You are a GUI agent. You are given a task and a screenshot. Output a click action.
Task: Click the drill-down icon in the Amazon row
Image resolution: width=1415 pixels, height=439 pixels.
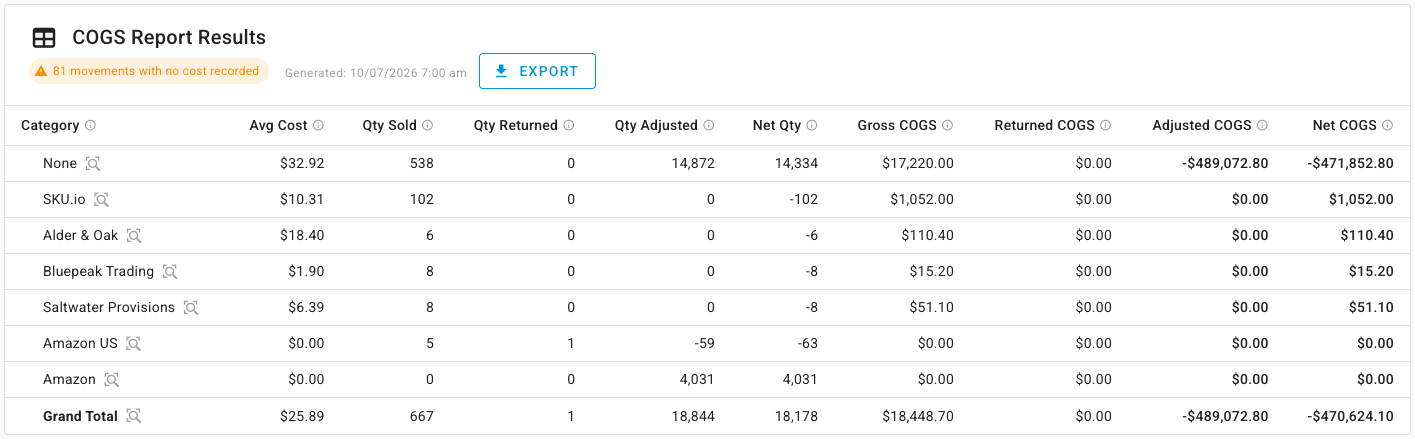click(x=112, y=379)
